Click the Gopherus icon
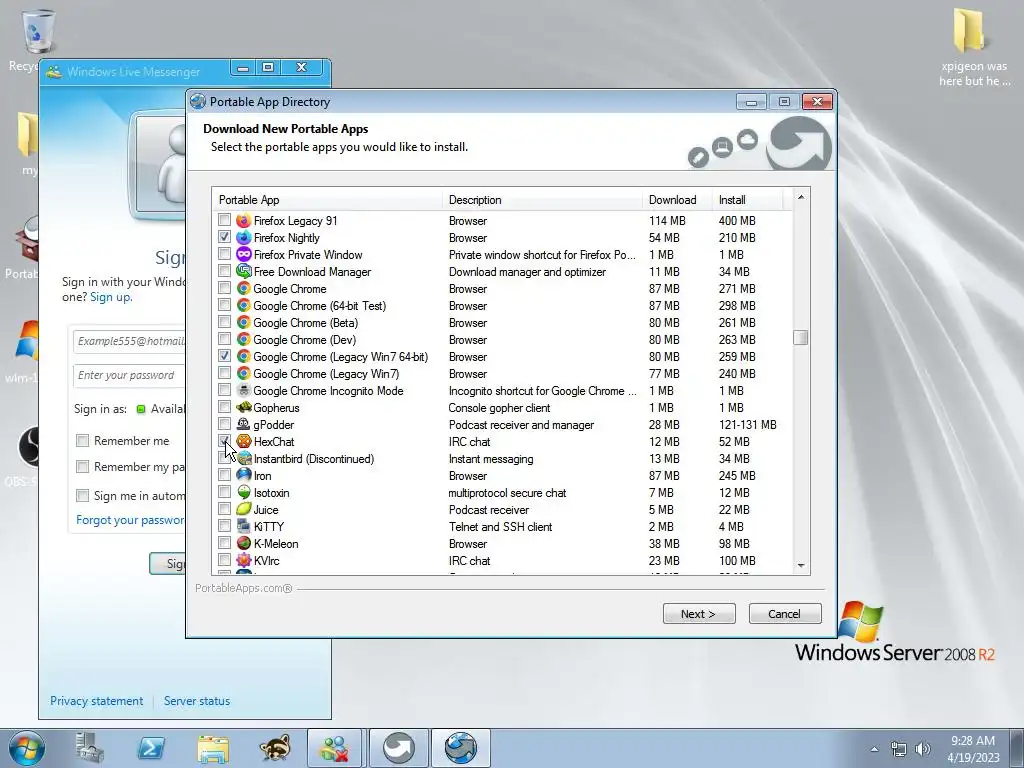Image resolution: width=1024 pixels, height=768 pixels. (244, 408)
